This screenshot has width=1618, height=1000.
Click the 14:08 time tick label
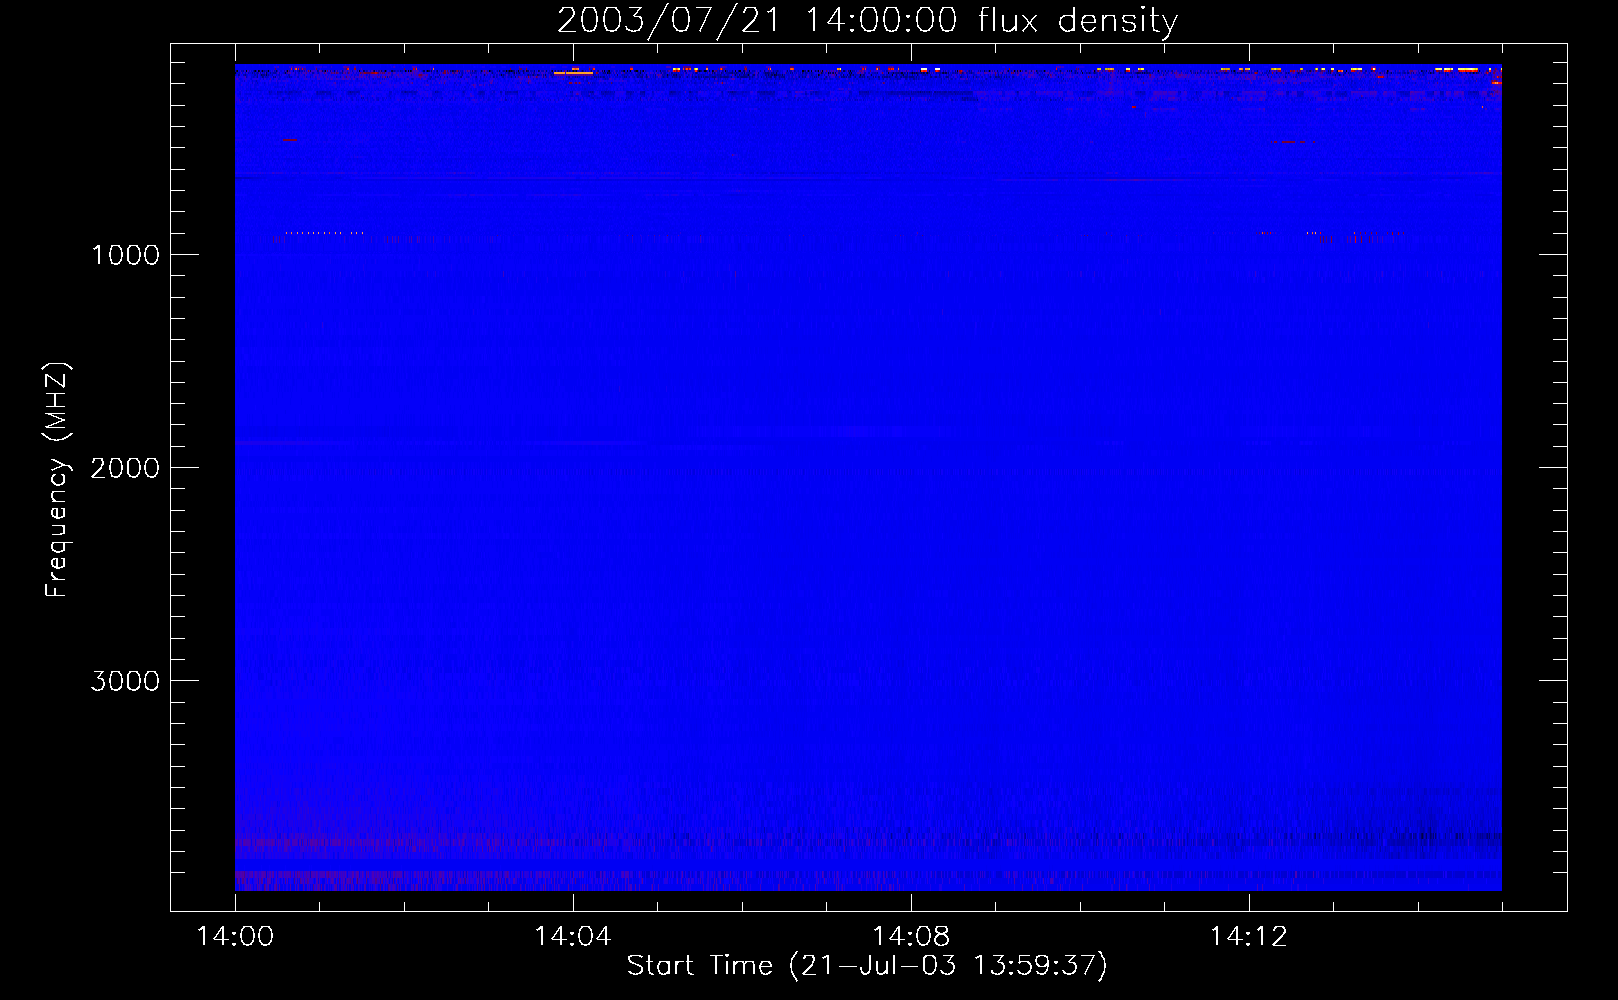pos(911,937)
